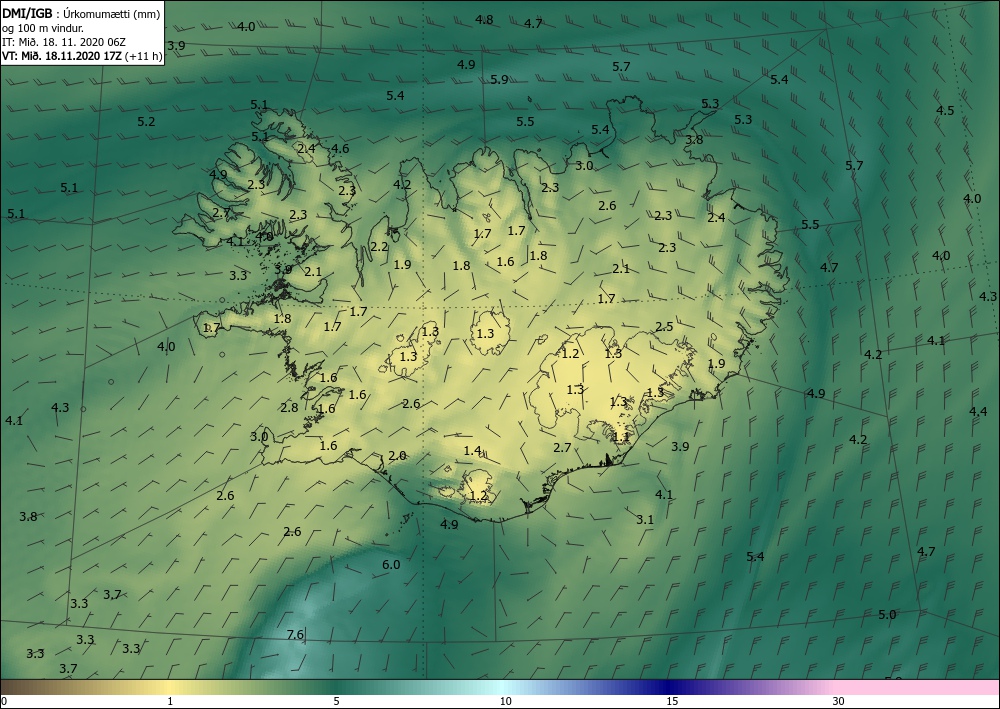Click the '10' label on the color scale
The image size is (1000, 709).
[x=505, y=701]
